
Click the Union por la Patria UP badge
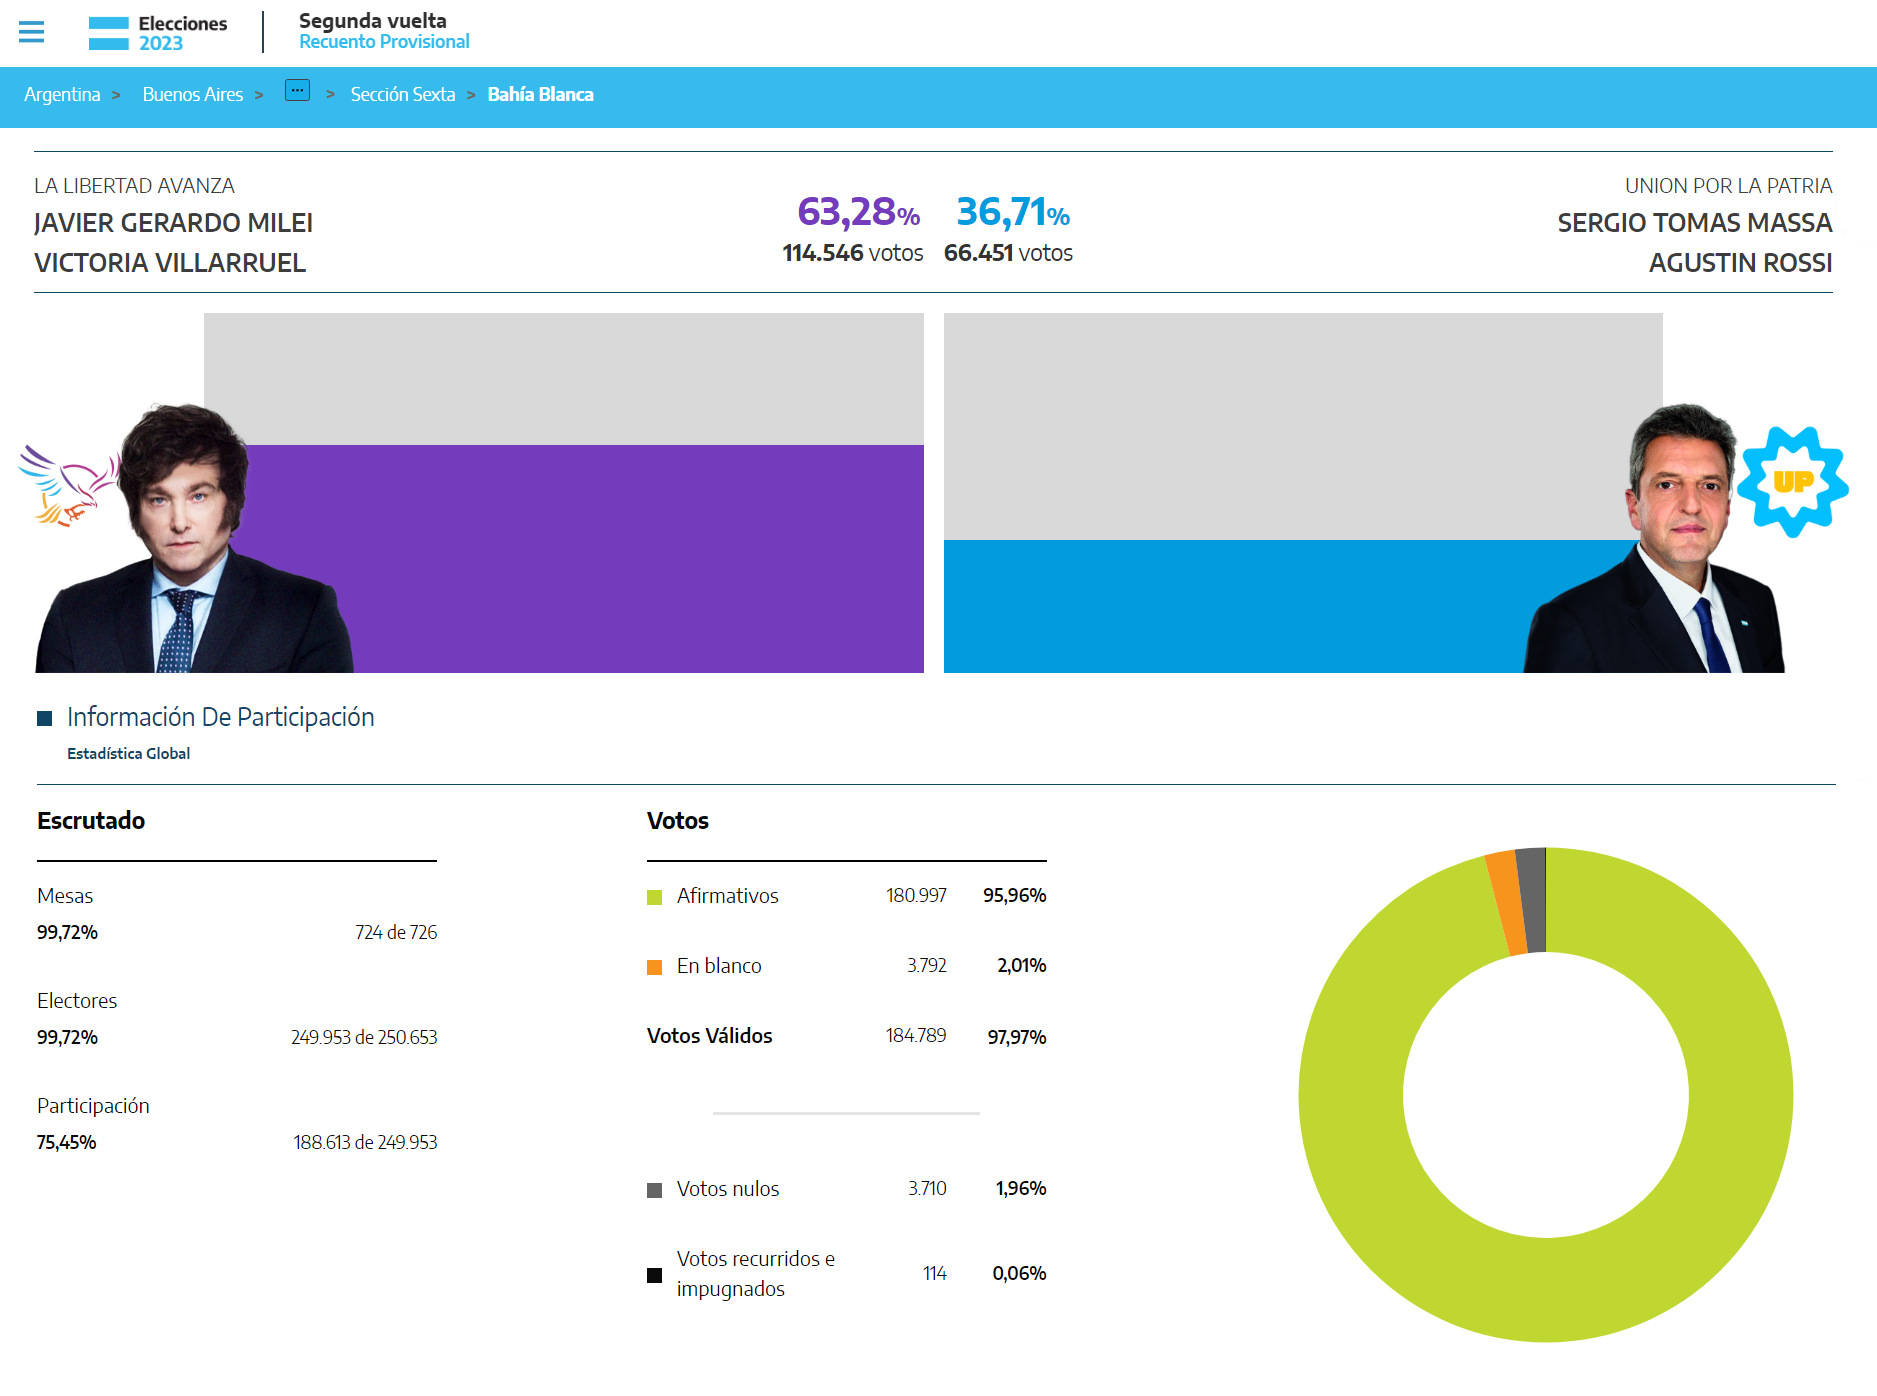point(1792,482)
